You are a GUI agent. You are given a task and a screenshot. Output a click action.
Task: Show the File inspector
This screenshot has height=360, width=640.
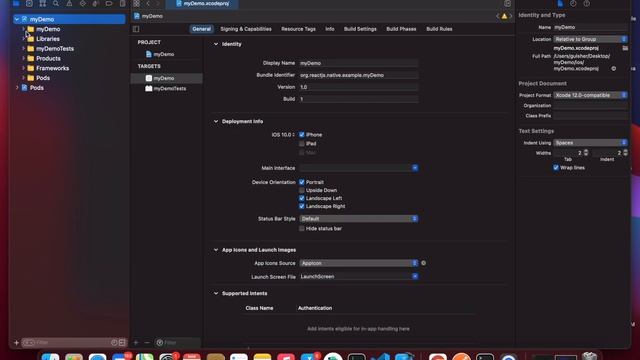tap(560, 3)
